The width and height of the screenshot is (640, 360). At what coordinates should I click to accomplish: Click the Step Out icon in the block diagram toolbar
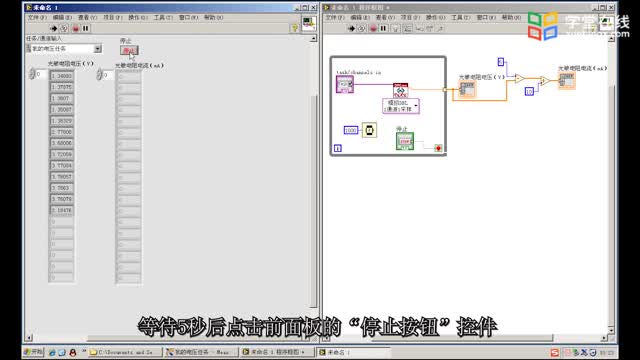point(440,29)
